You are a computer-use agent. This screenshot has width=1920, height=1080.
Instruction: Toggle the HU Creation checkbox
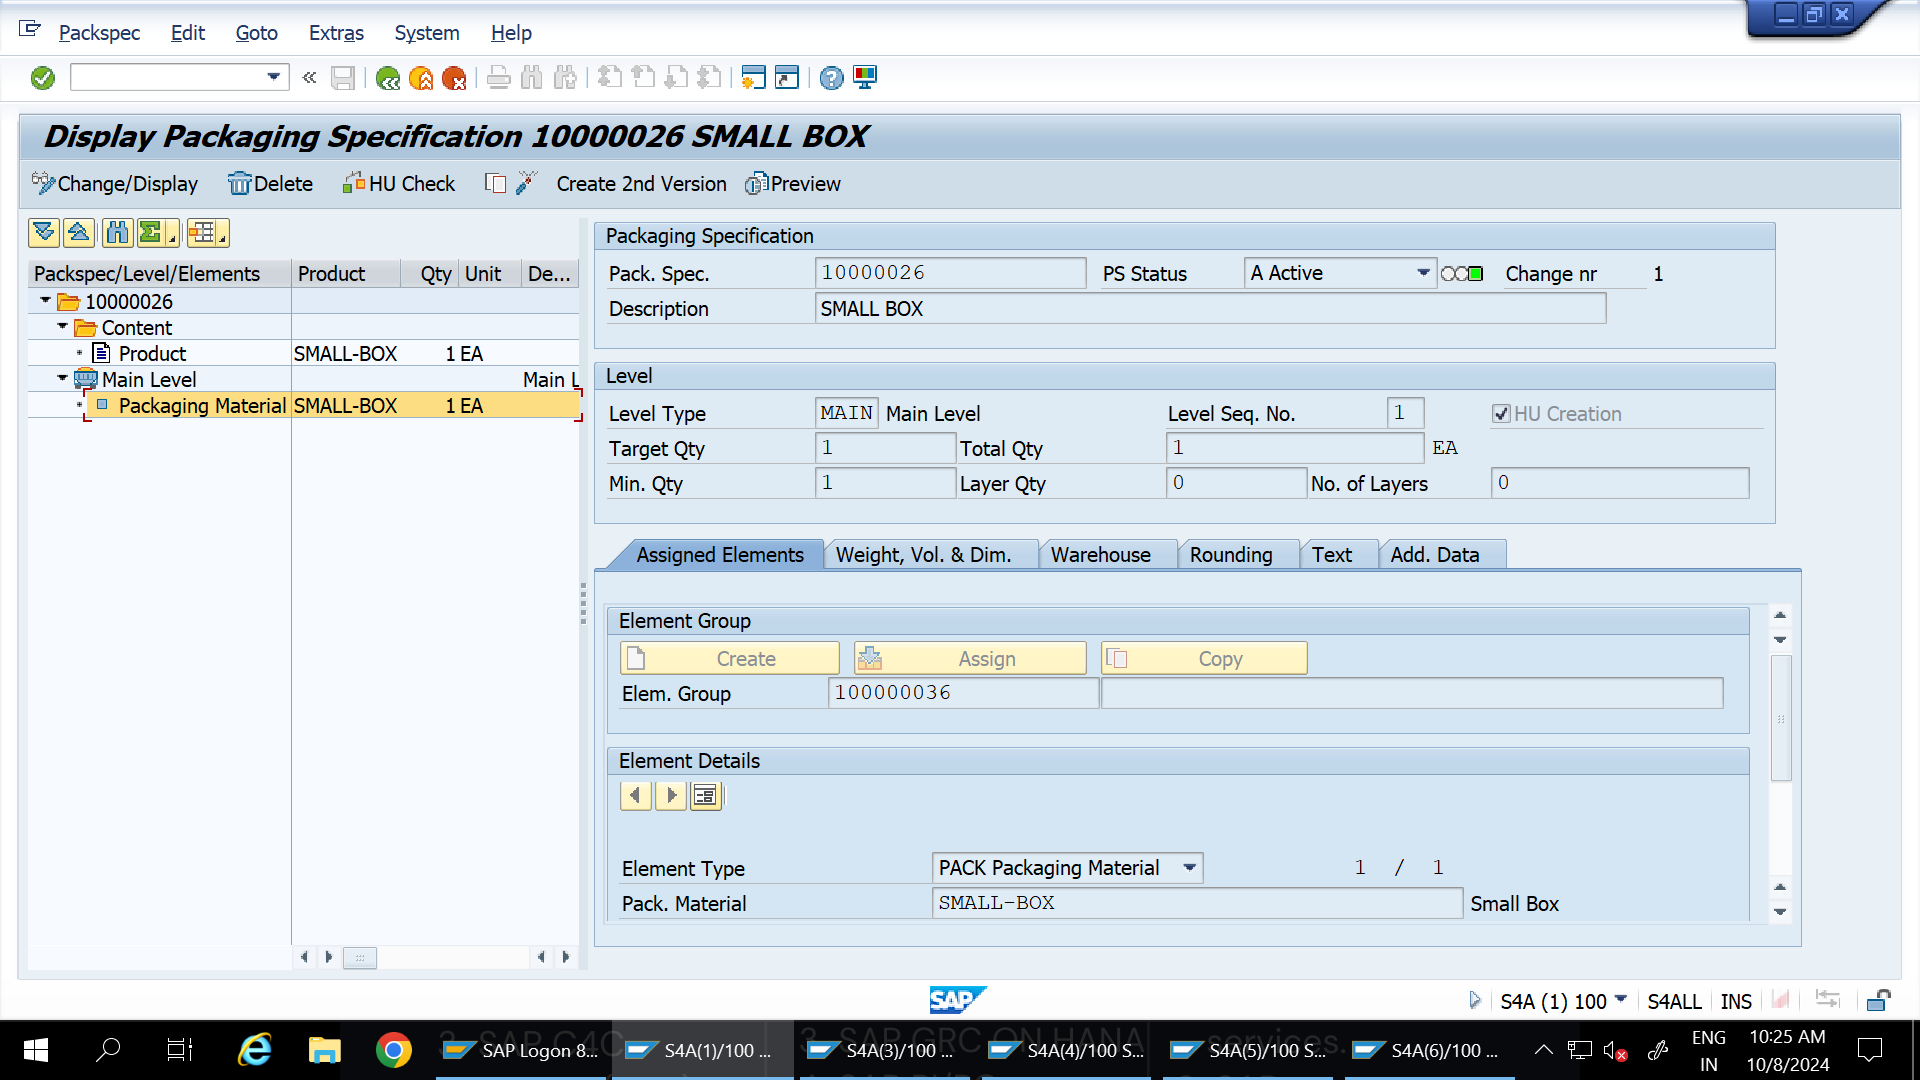(1501, 413)
